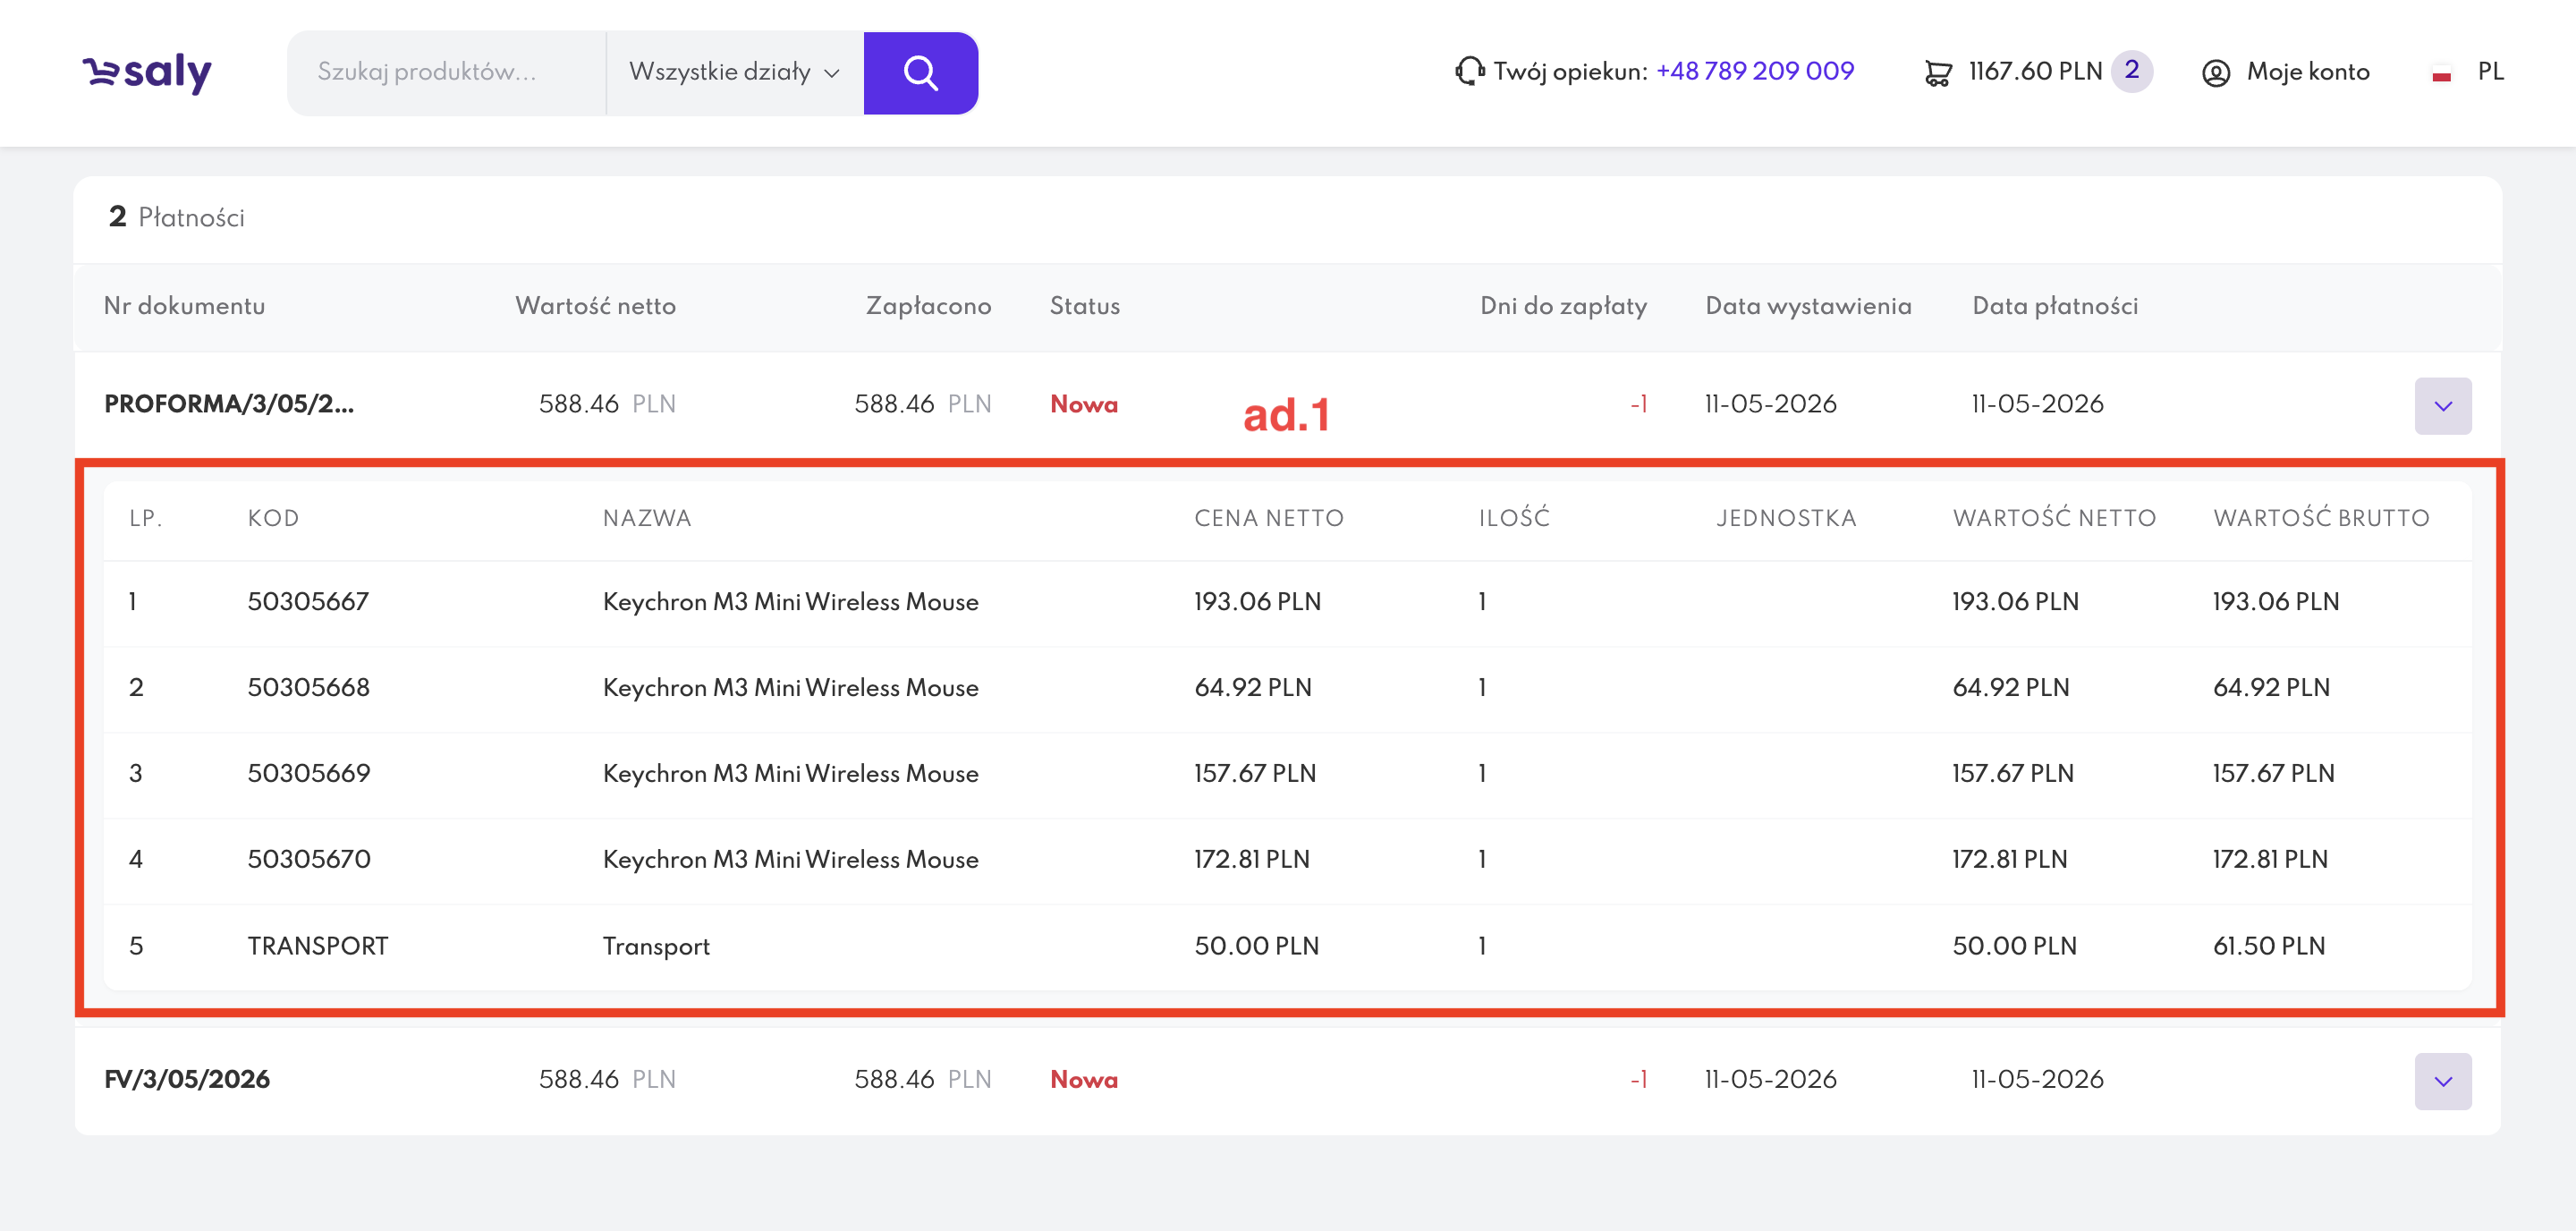View cart total 1167.60 PLN
The height and width of the screenshot is (1231, 2576).
pos(2035,72)
